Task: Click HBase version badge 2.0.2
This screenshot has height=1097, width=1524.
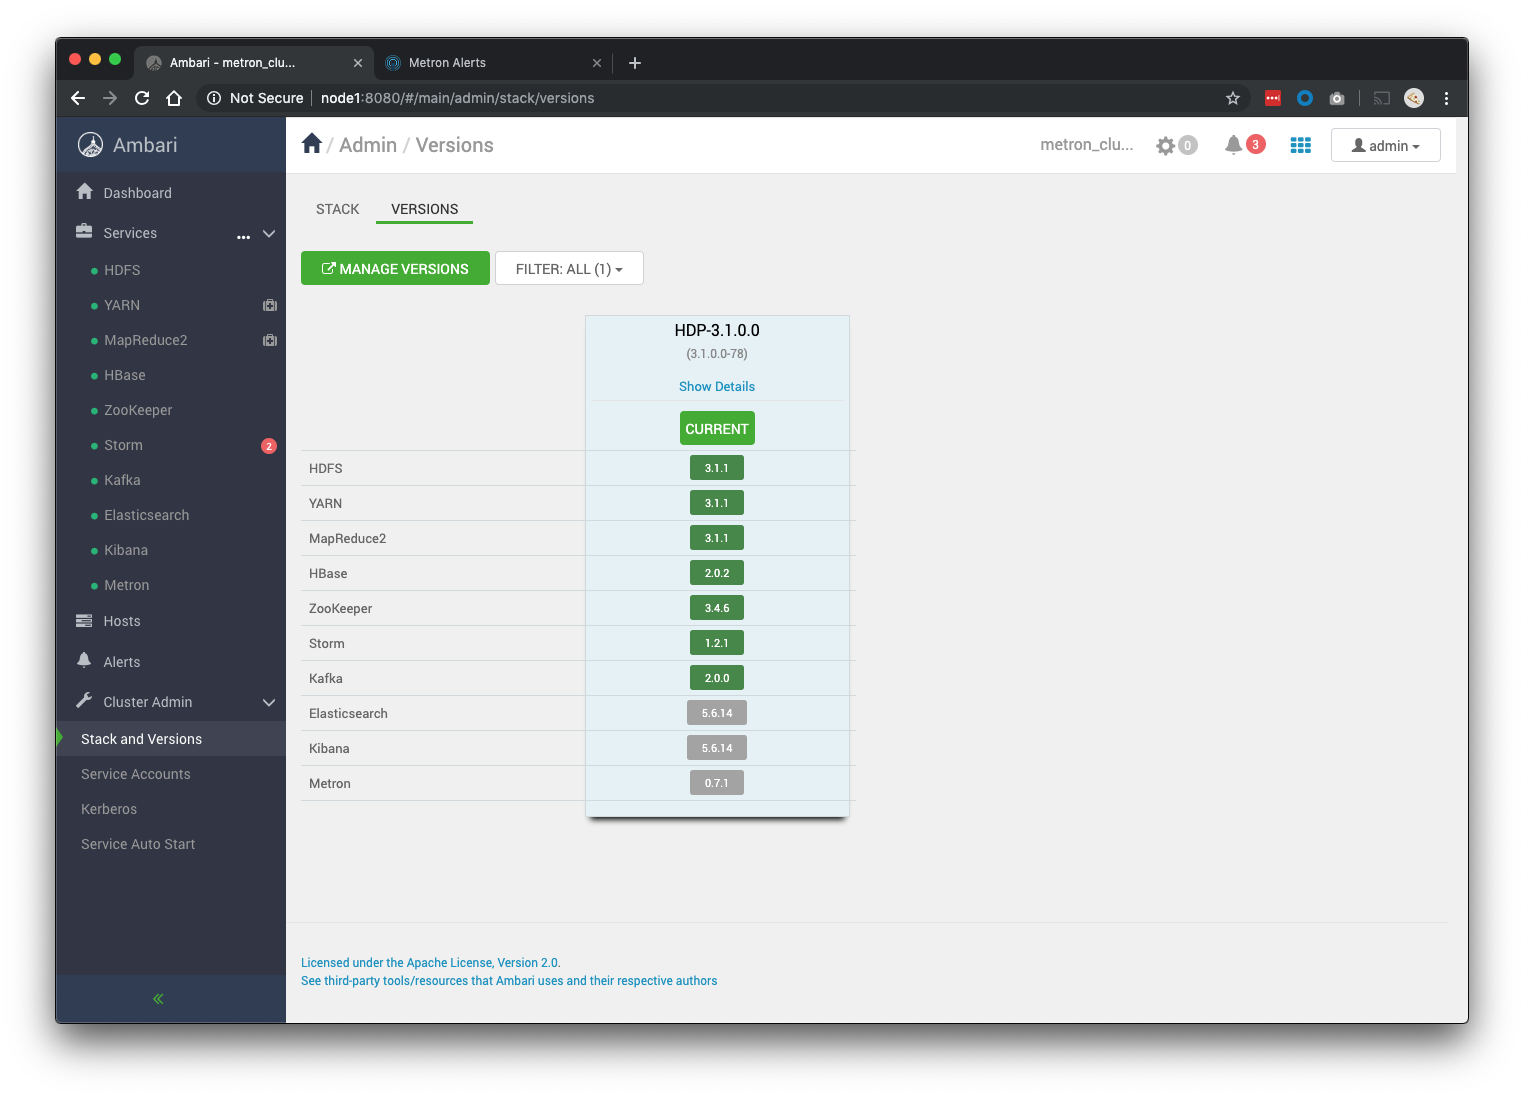Action: click(x=717, y=573)
